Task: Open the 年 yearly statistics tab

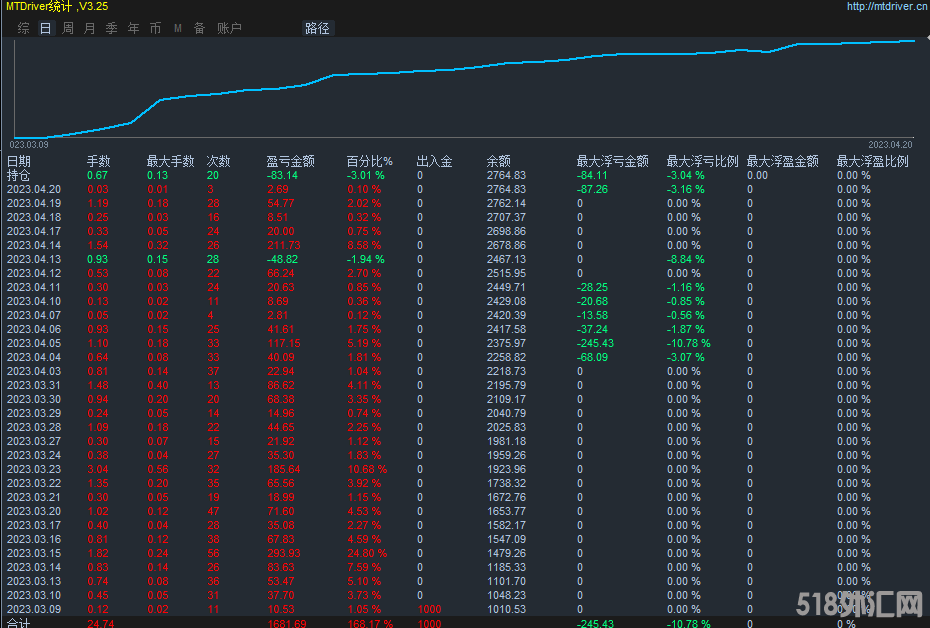Action: pos(134,29)
